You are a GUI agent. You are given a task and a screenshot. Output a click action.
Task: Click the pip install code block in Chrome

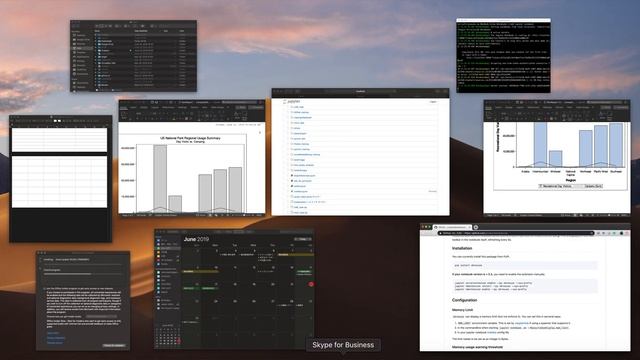525,265
